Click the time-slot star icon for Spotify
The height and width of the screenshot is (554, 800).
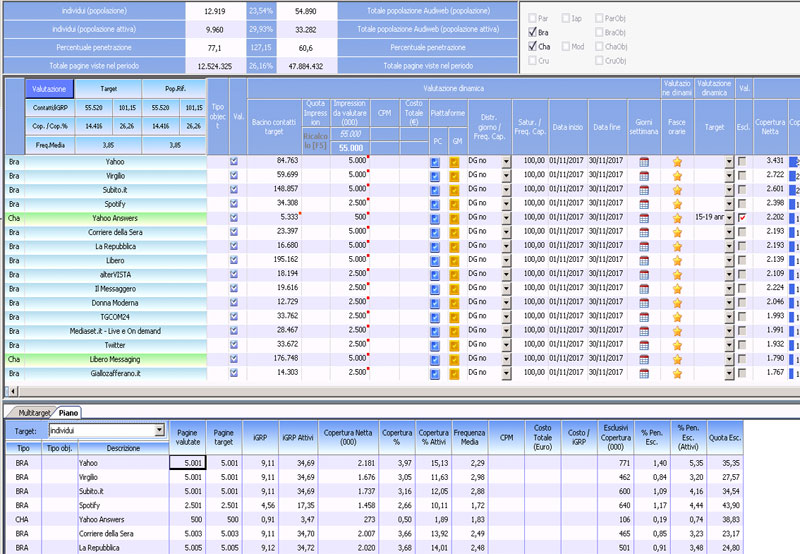[677, 203]
